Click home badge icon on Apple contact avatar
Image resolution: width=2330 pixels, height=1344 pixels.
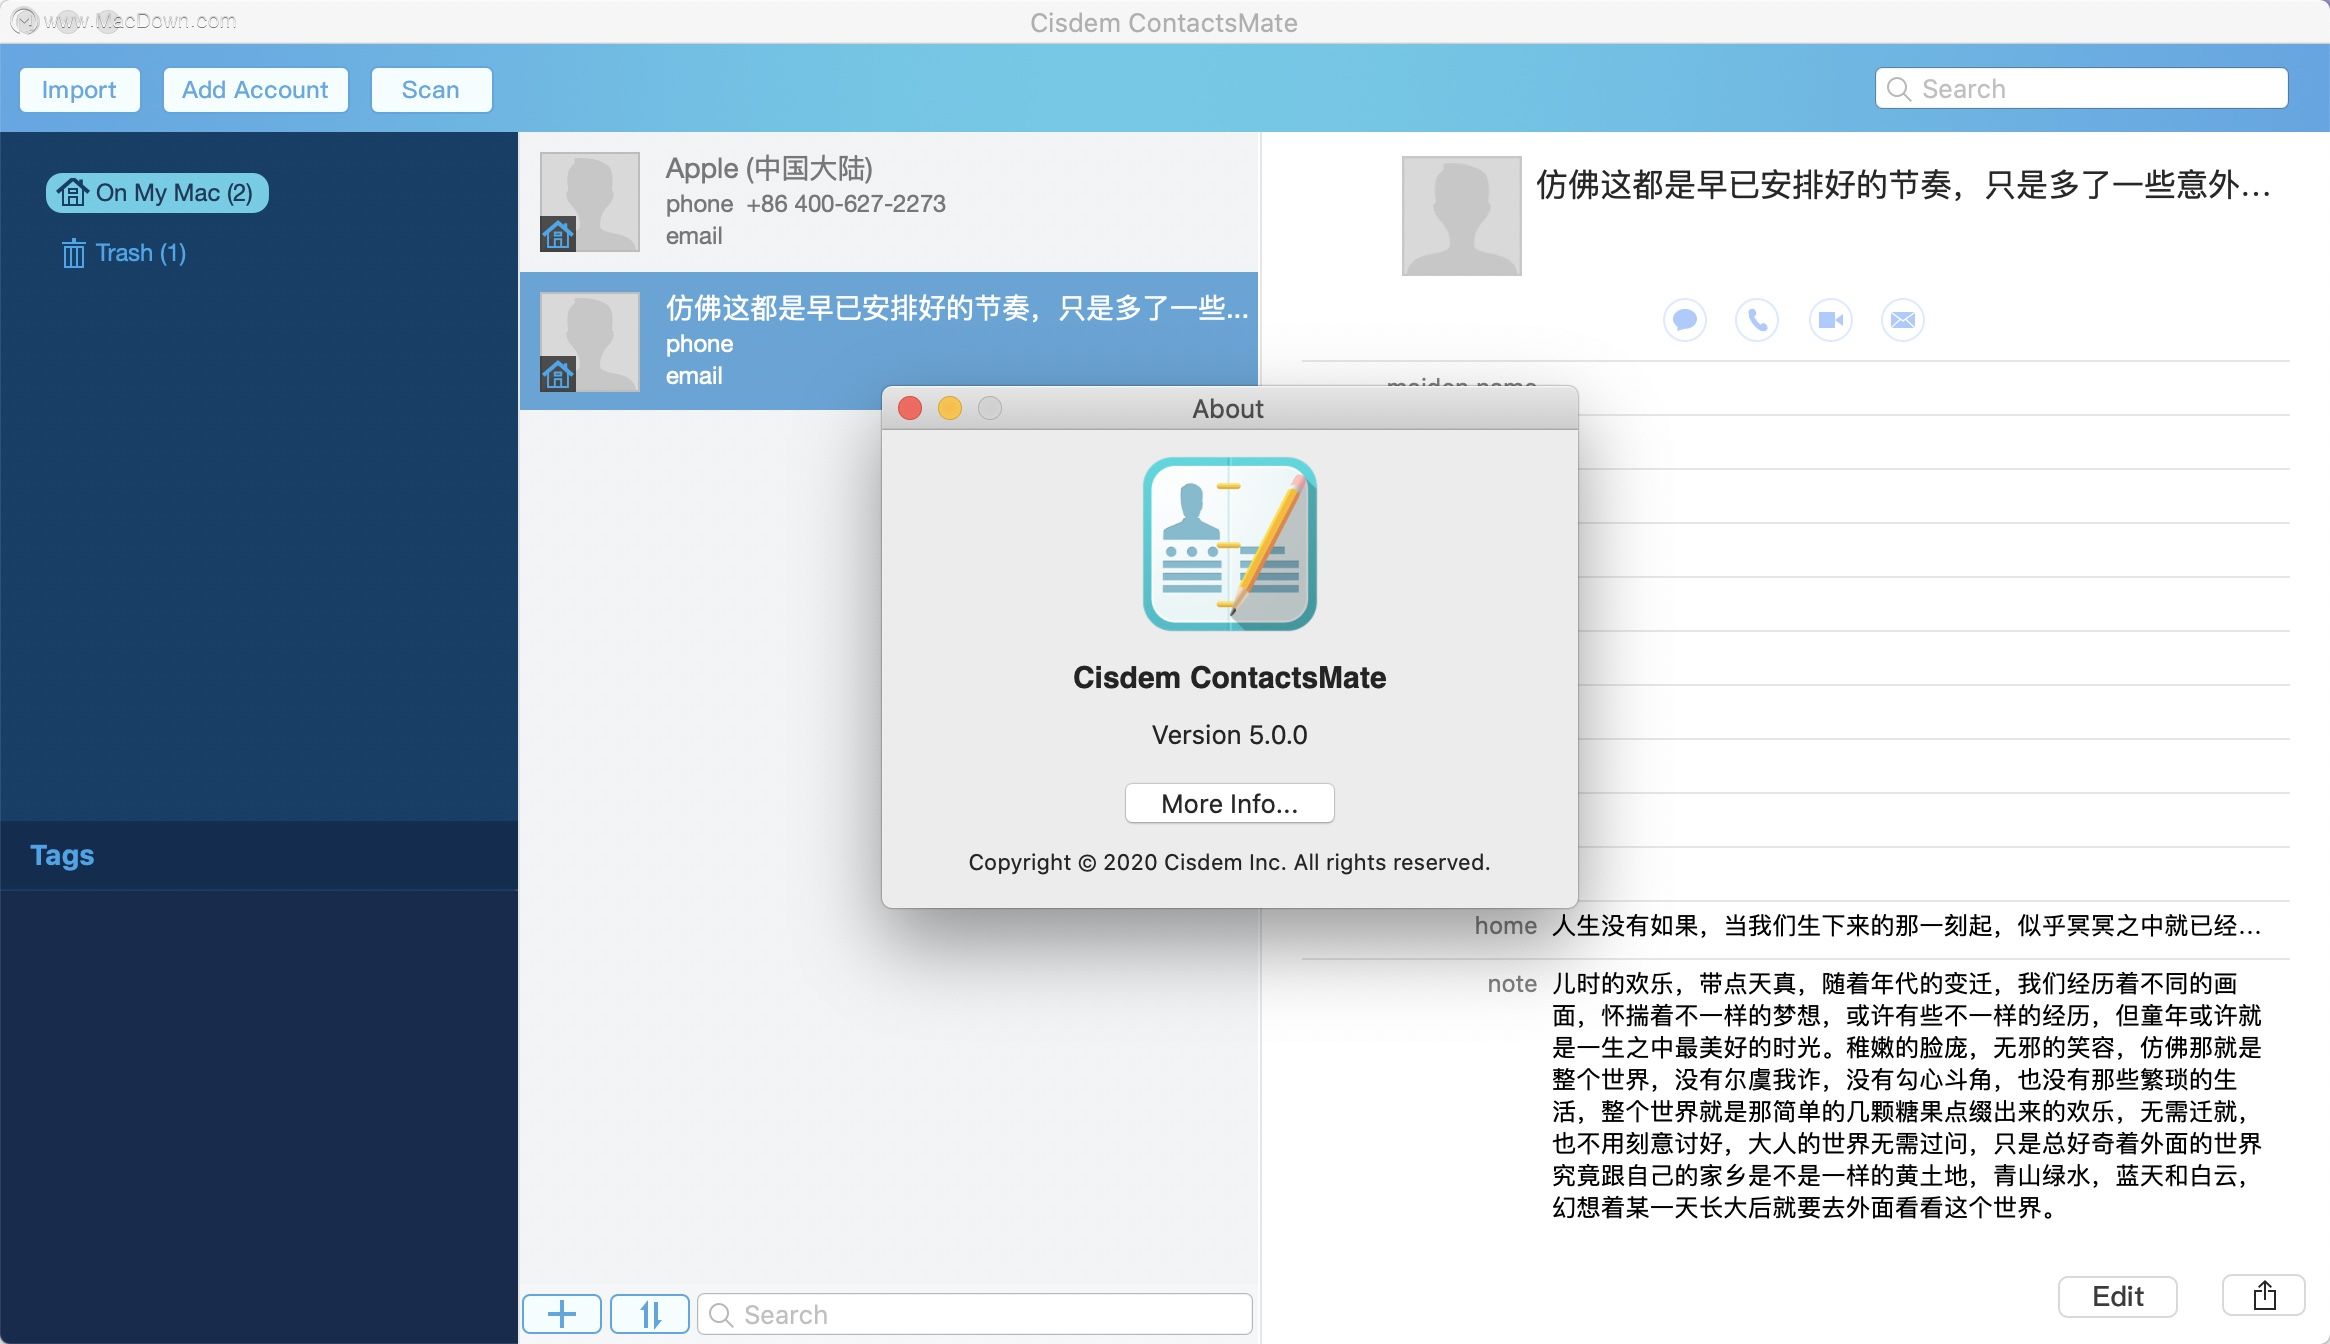[x=558, y=235]
